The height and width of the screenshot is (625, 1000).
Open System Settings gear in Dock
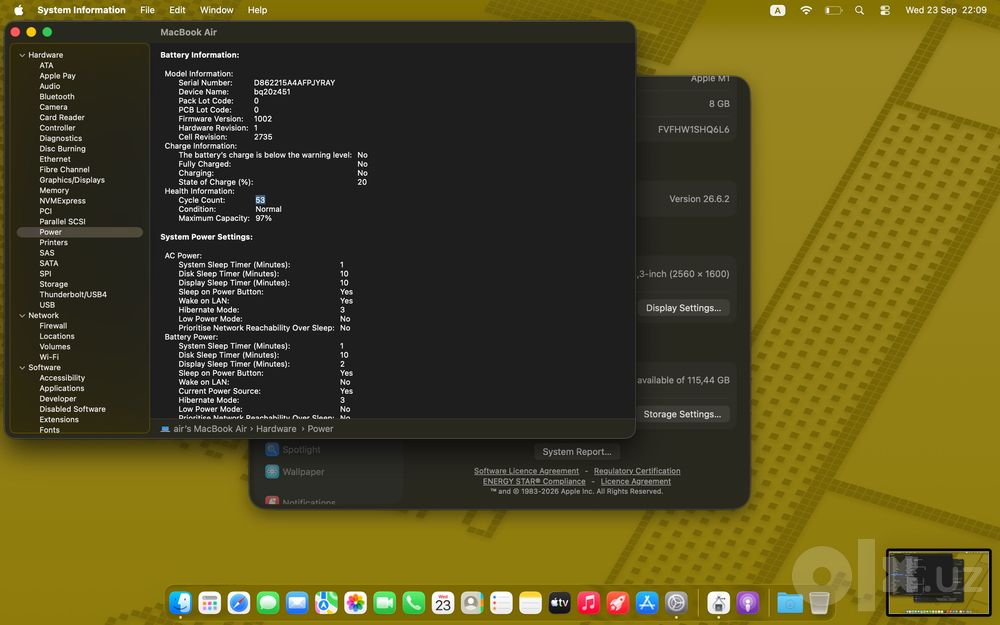pyautogui.click(x=677, y=602)
